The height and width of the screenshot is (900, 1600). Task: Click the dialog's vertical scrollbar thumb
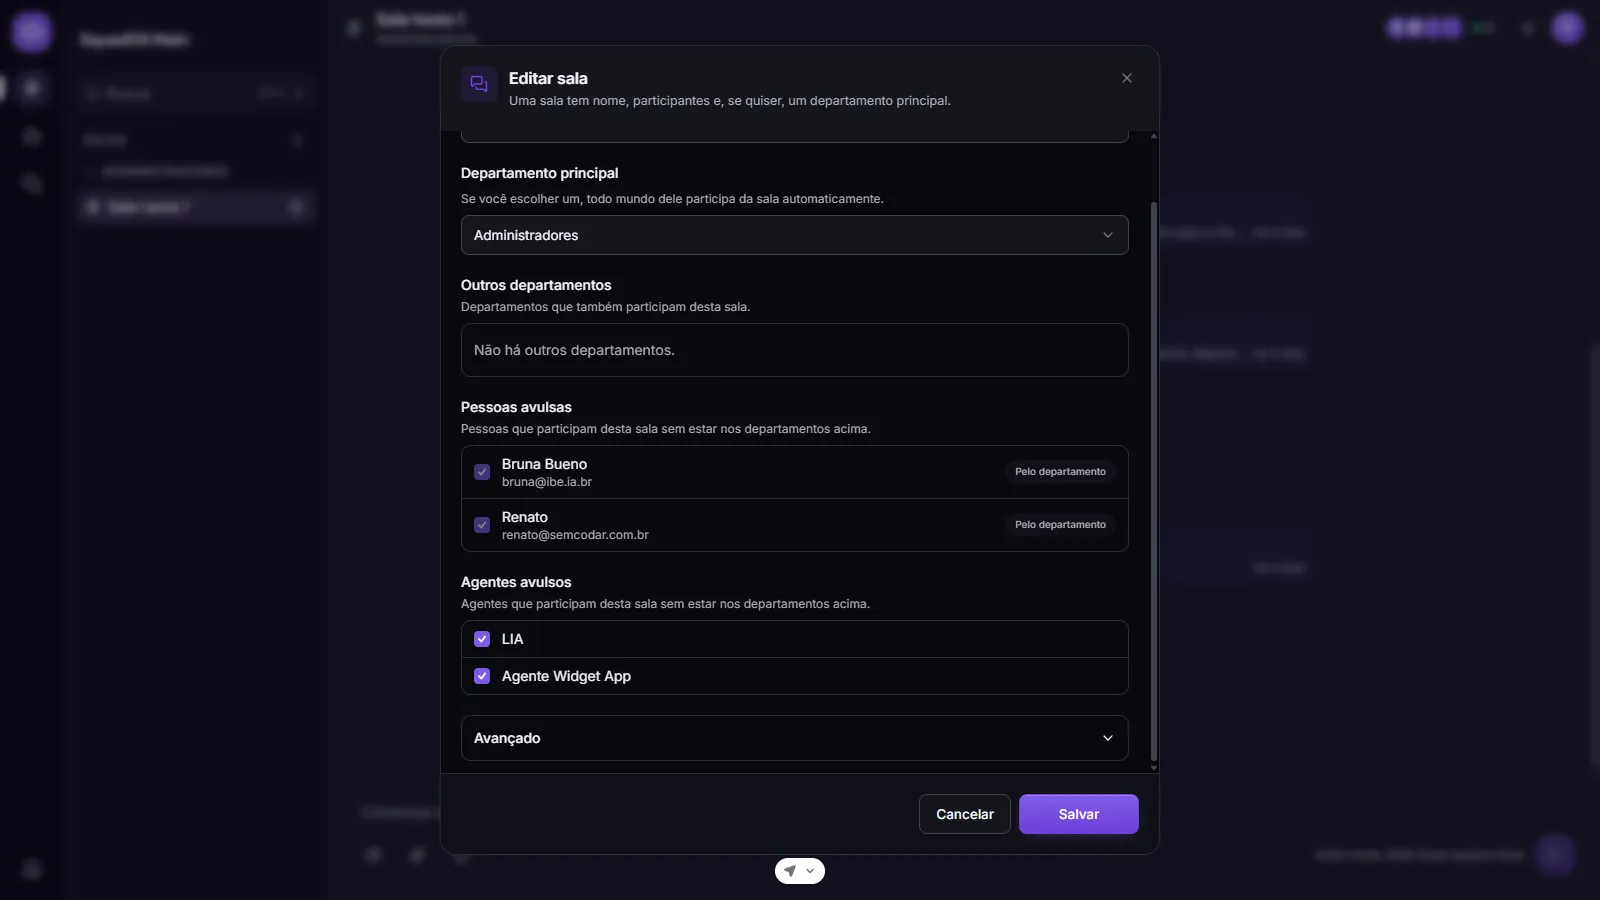coord(1154,480)
